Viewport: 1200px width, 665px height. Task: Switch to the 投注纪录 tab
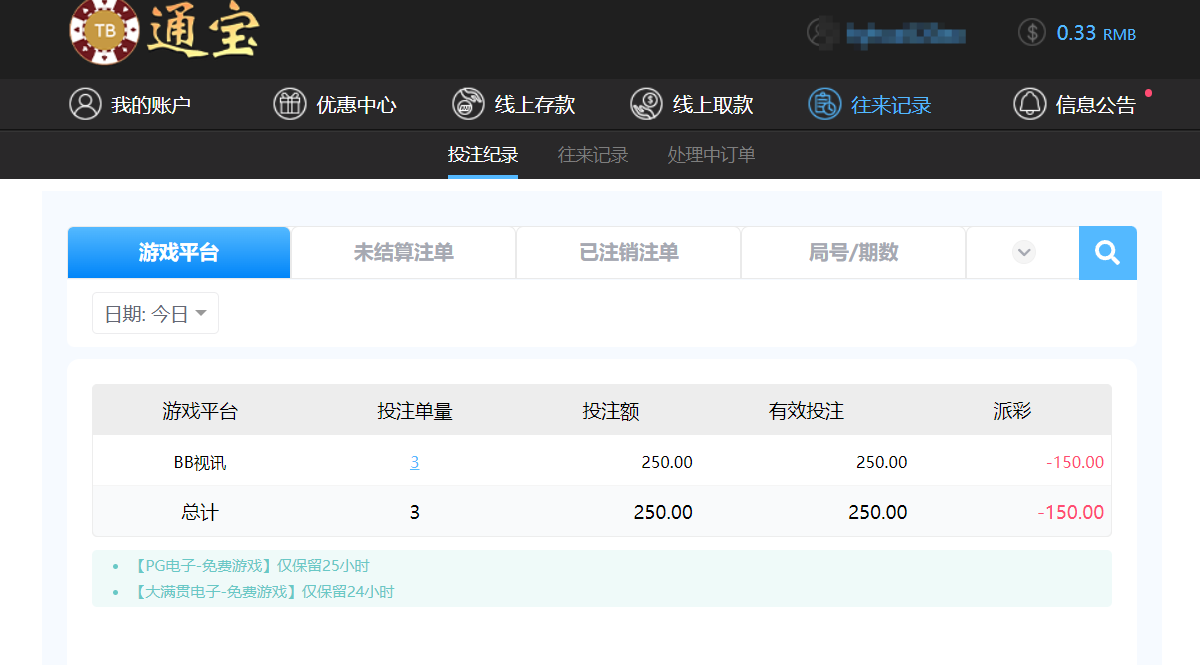[483, 155]
